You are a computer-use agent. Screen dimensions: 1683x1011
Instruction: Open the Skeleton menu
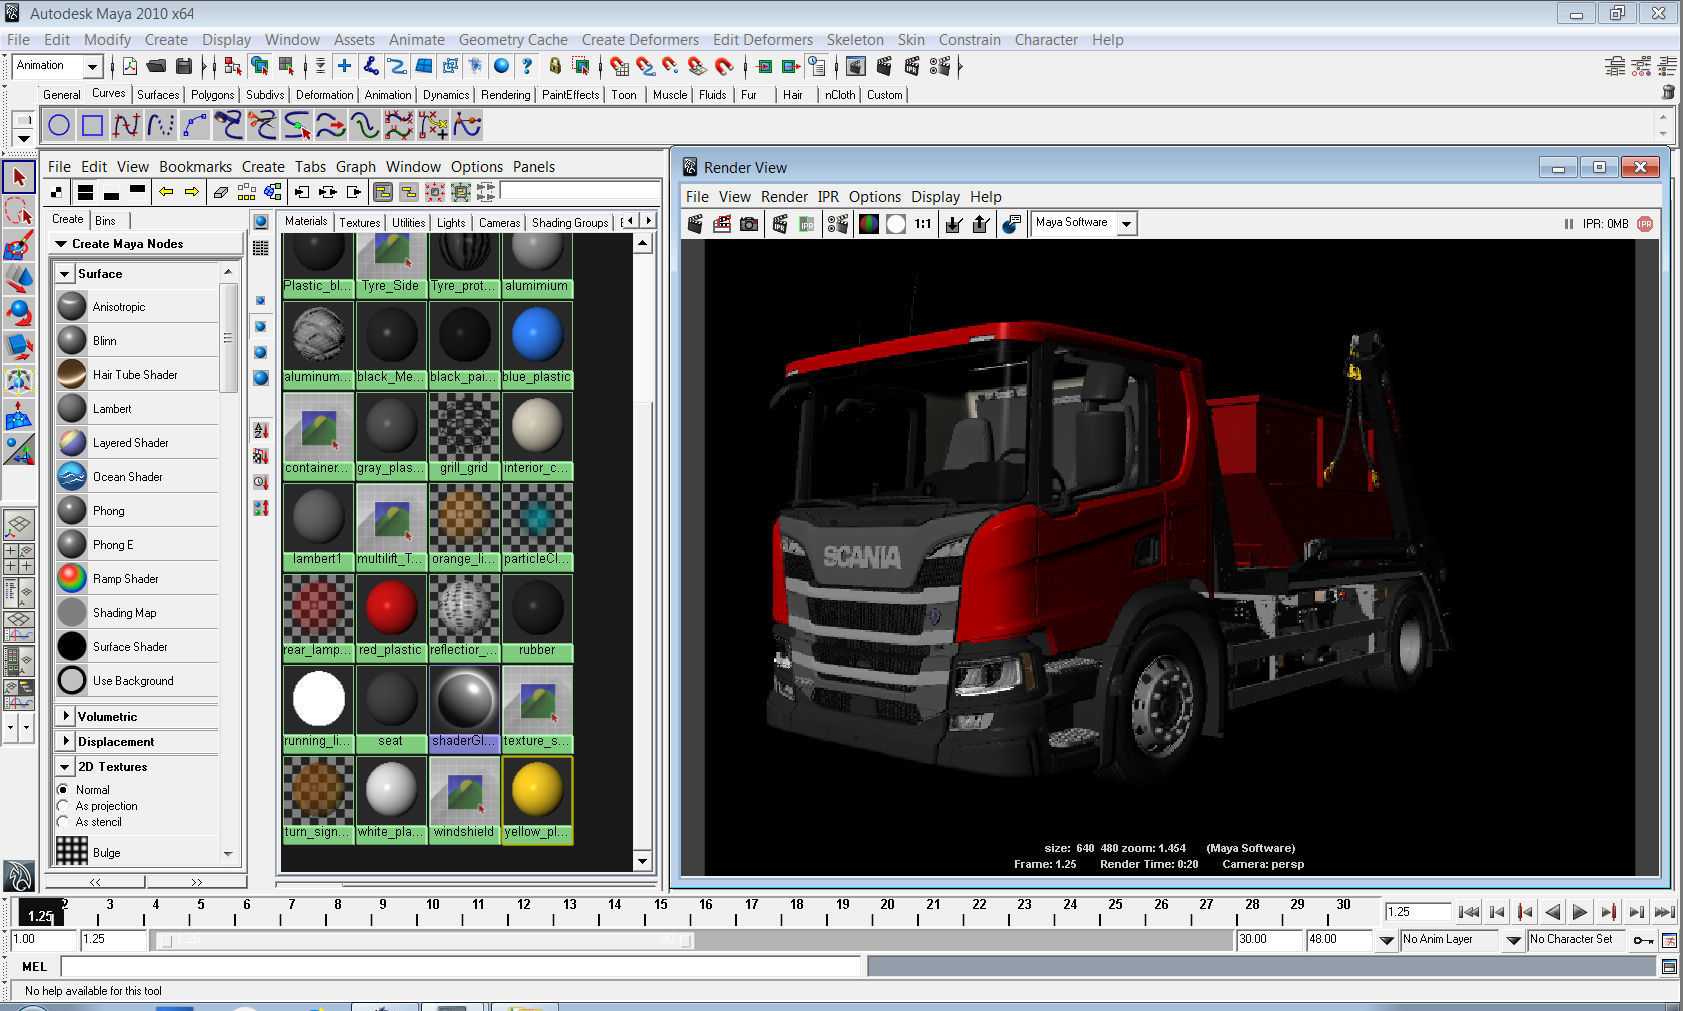click(855, 40)
